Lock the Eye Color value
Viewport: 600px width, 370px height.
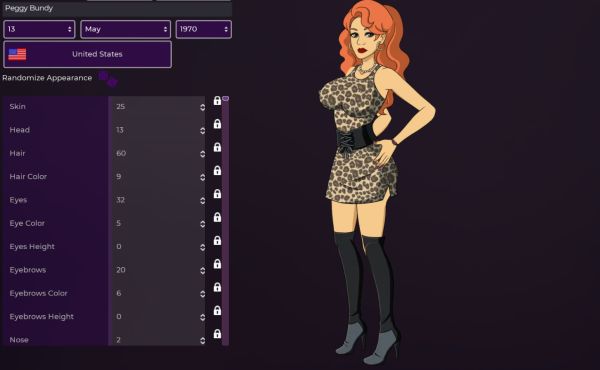click(x=217, y=217)
